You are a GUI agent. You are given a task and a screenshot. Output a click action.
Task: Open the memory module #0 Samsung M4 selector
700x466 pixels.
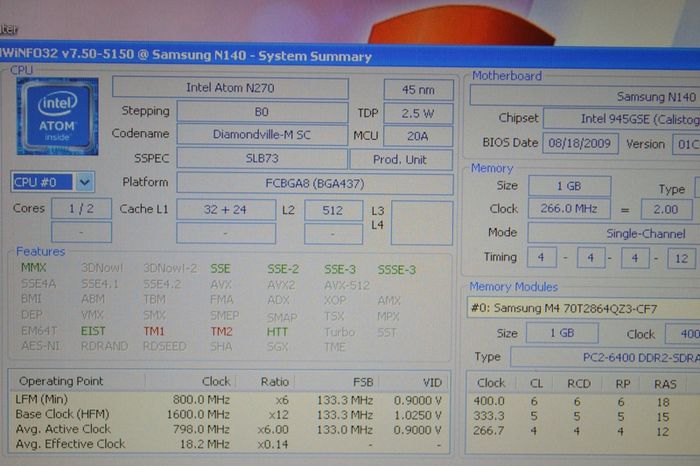click(583, 308)
